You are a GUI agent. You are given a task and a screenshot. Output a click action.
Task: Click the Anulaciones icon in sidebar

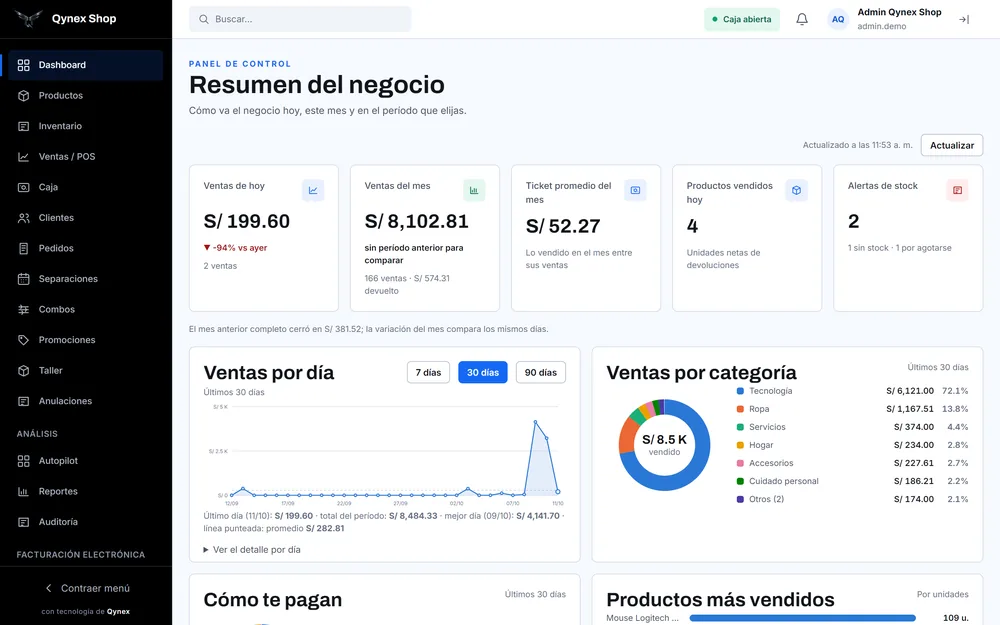(x=24, y=401)
